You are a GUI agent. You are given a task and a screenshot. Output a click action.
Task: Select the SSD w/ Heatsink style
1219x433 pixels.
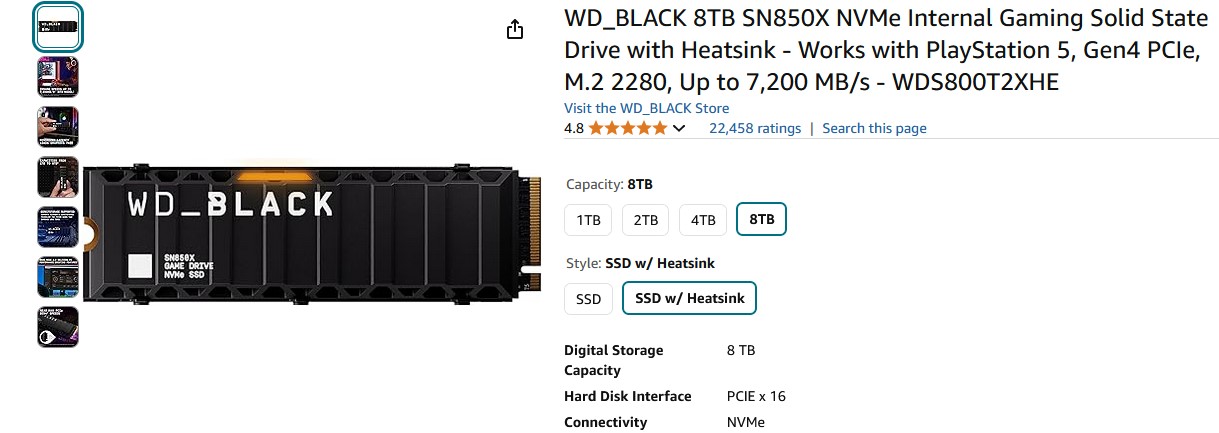click(689, 299)
